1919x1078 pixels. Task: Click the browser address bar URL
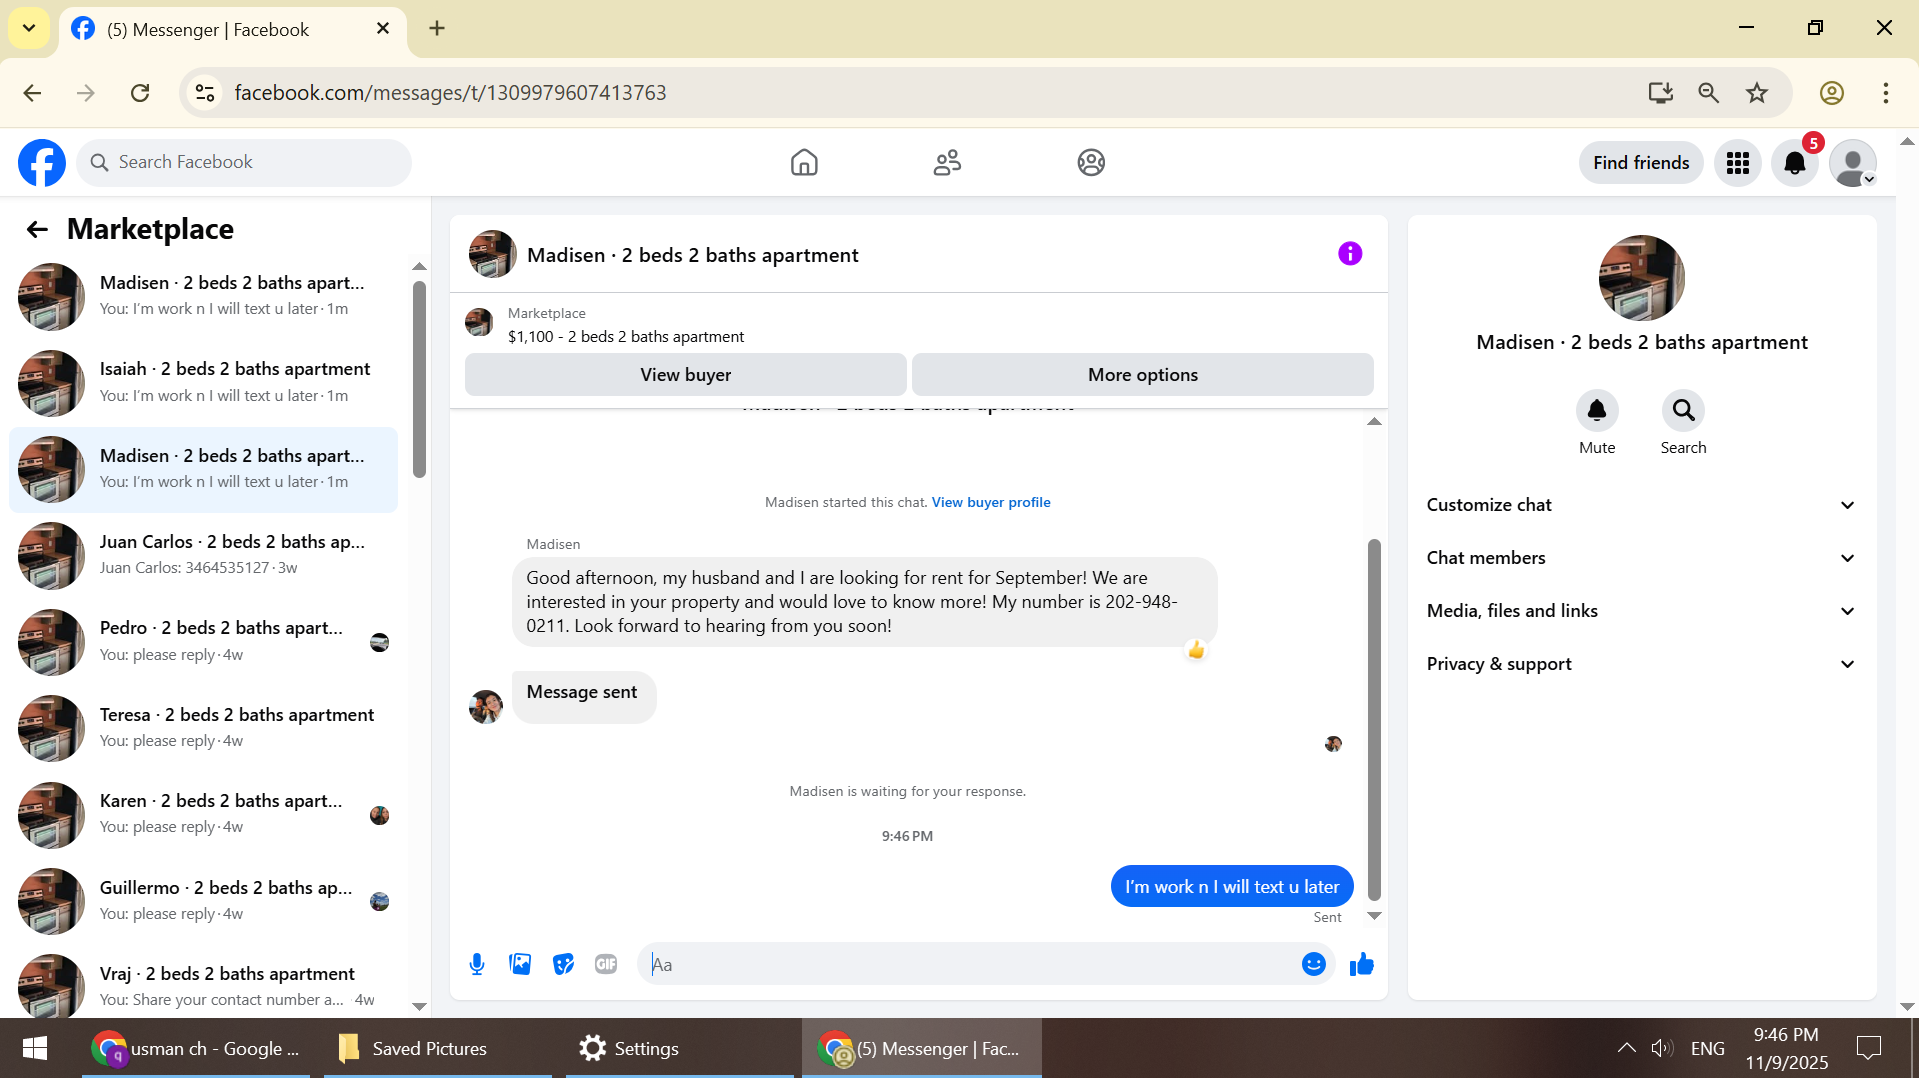[x=450, y=93]
